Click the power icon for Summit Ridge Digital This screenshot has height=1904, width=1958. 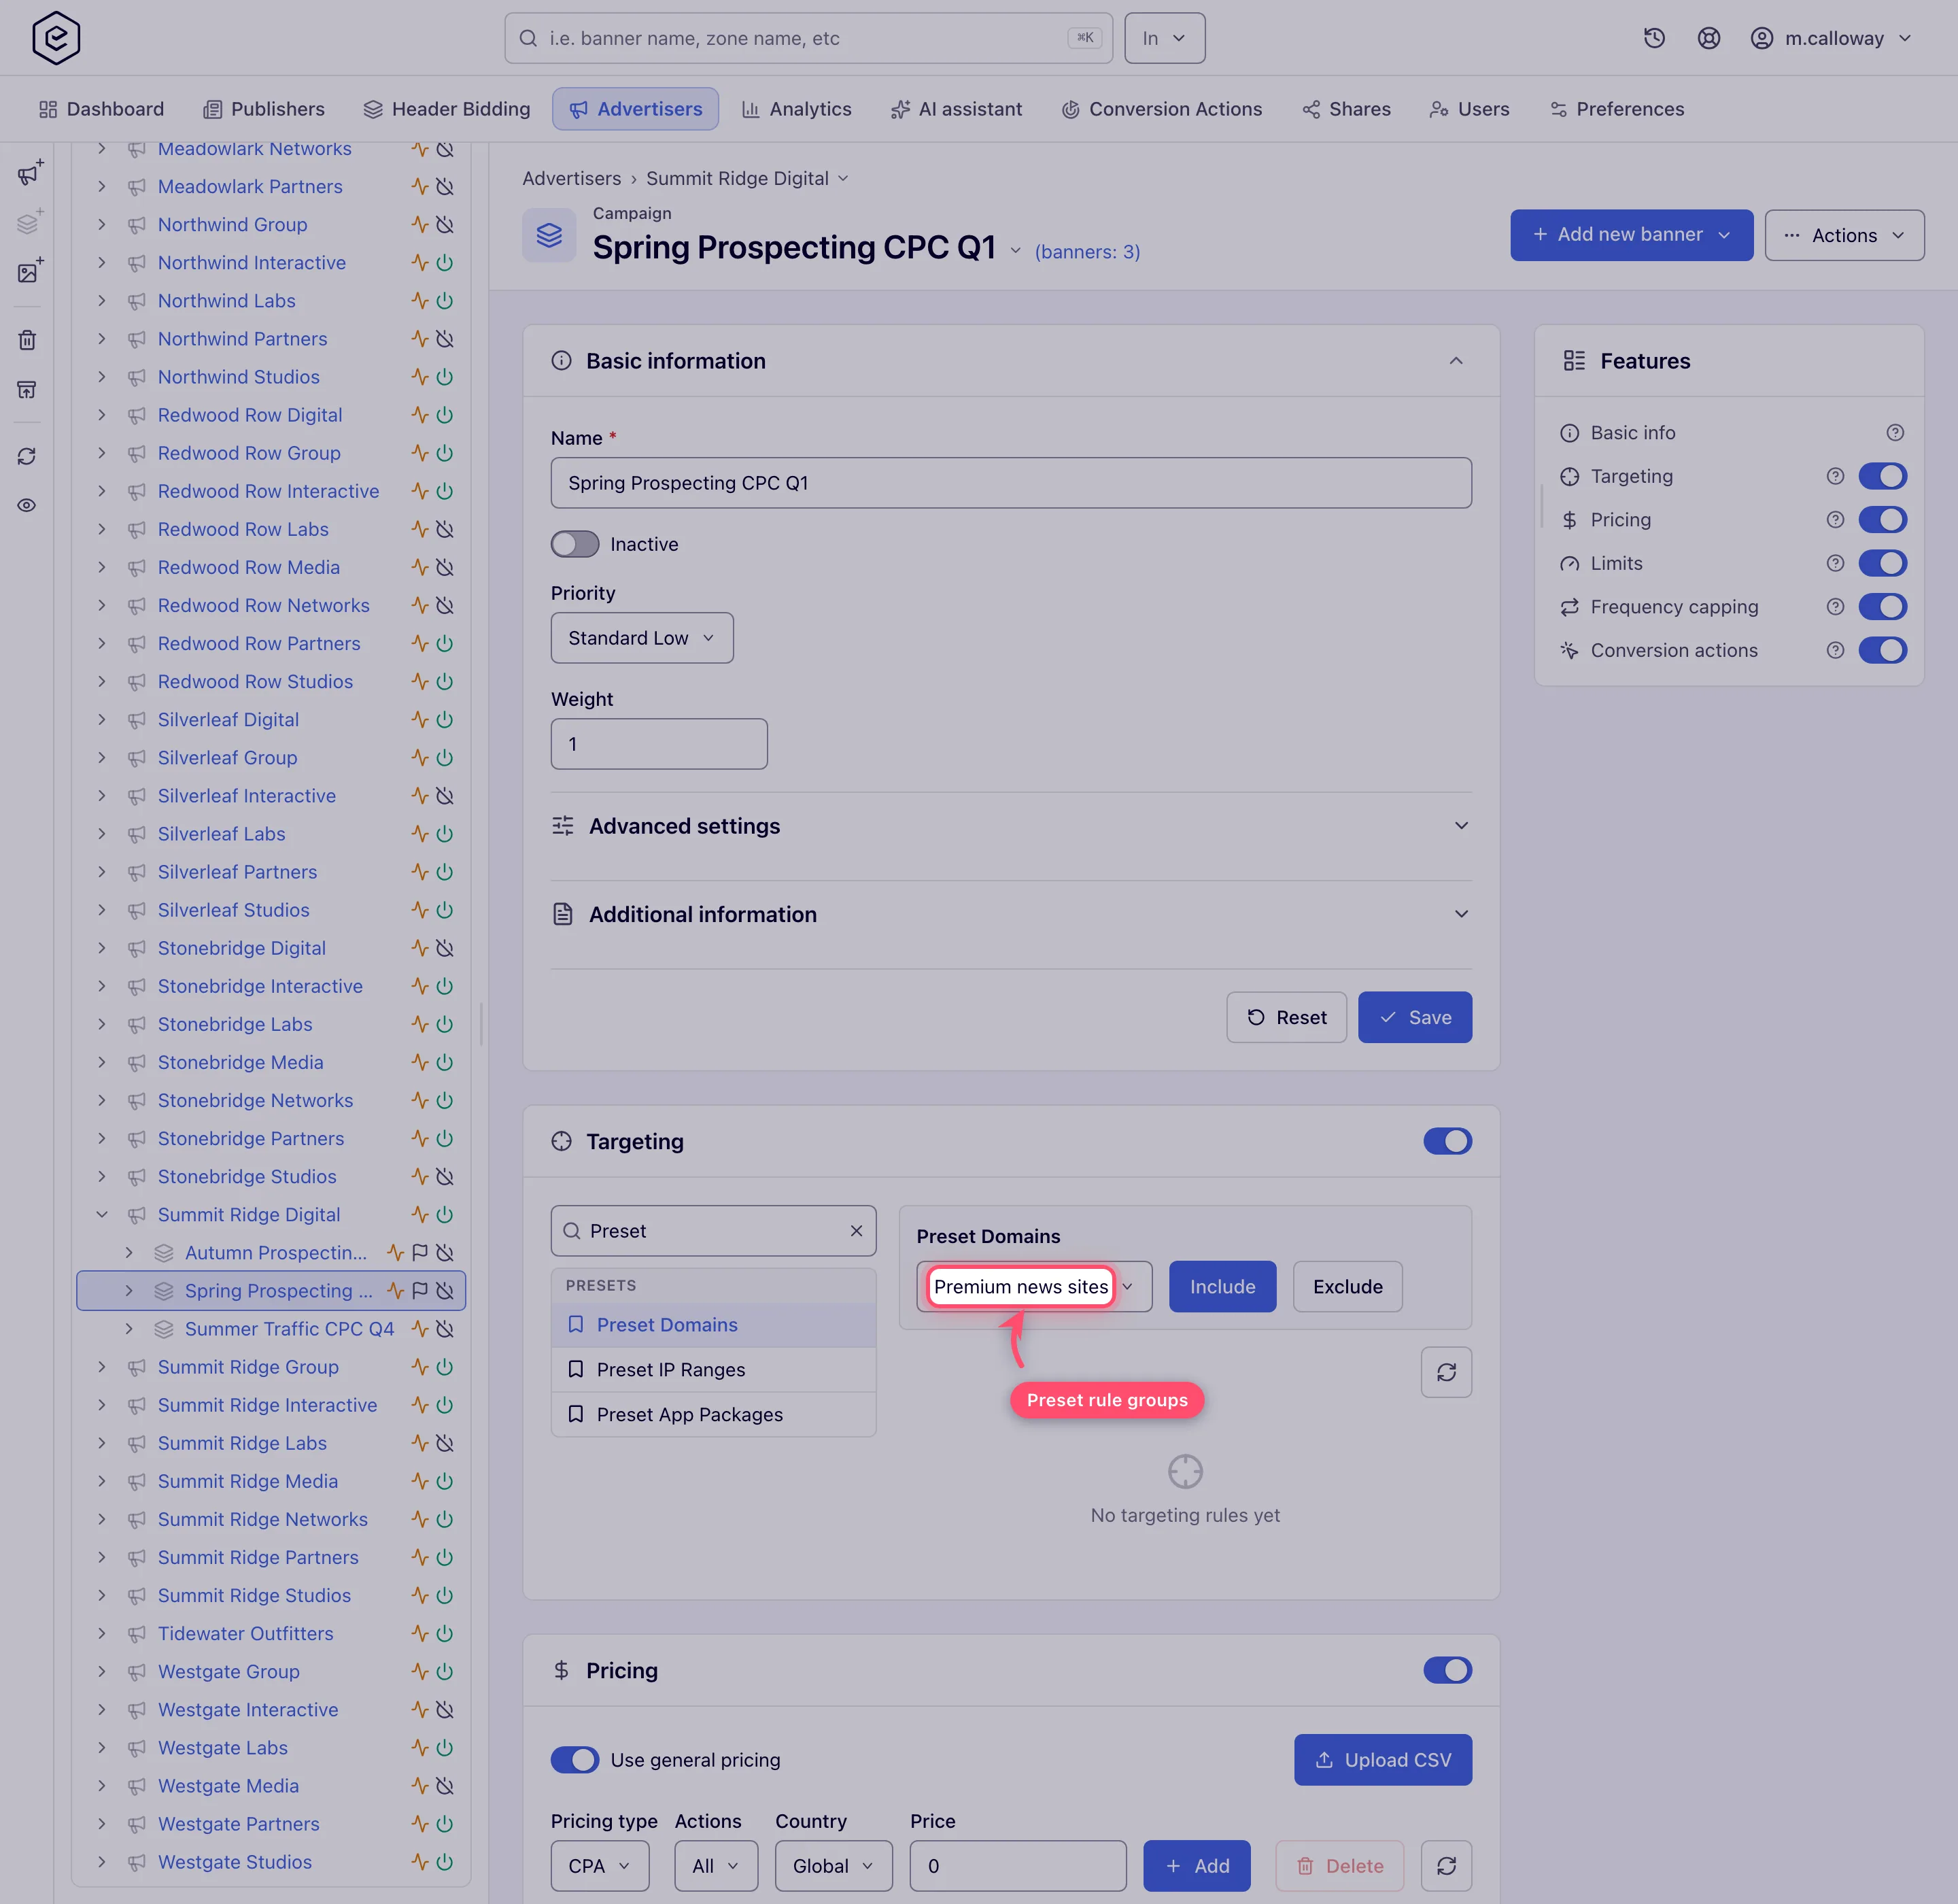445,1214
